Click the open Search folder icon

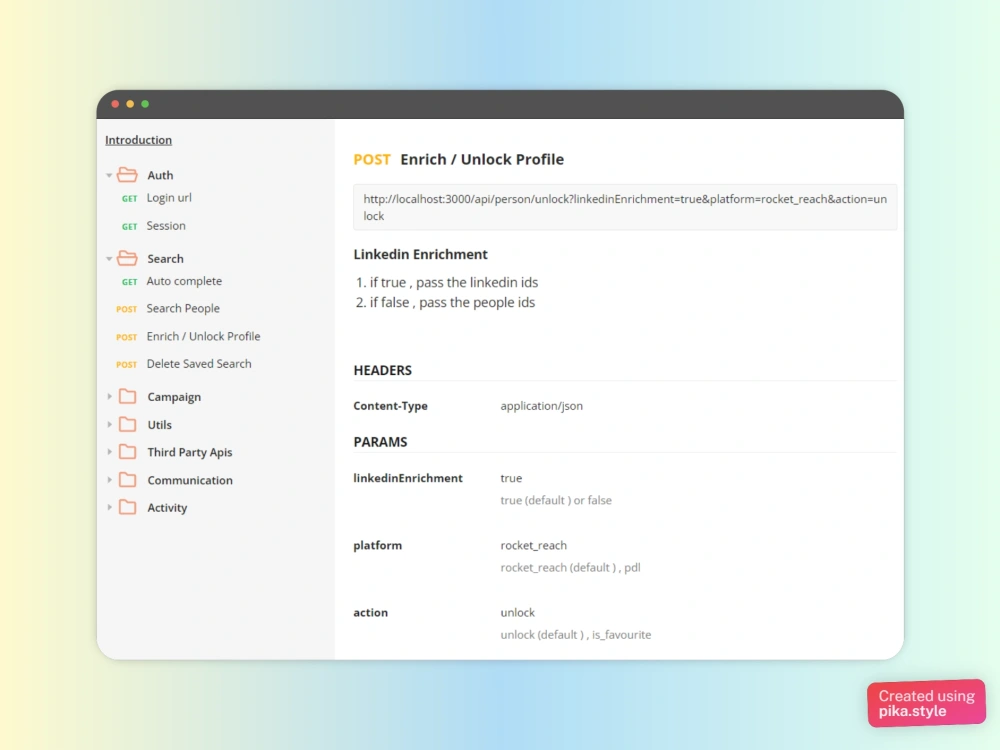point(128,258)
